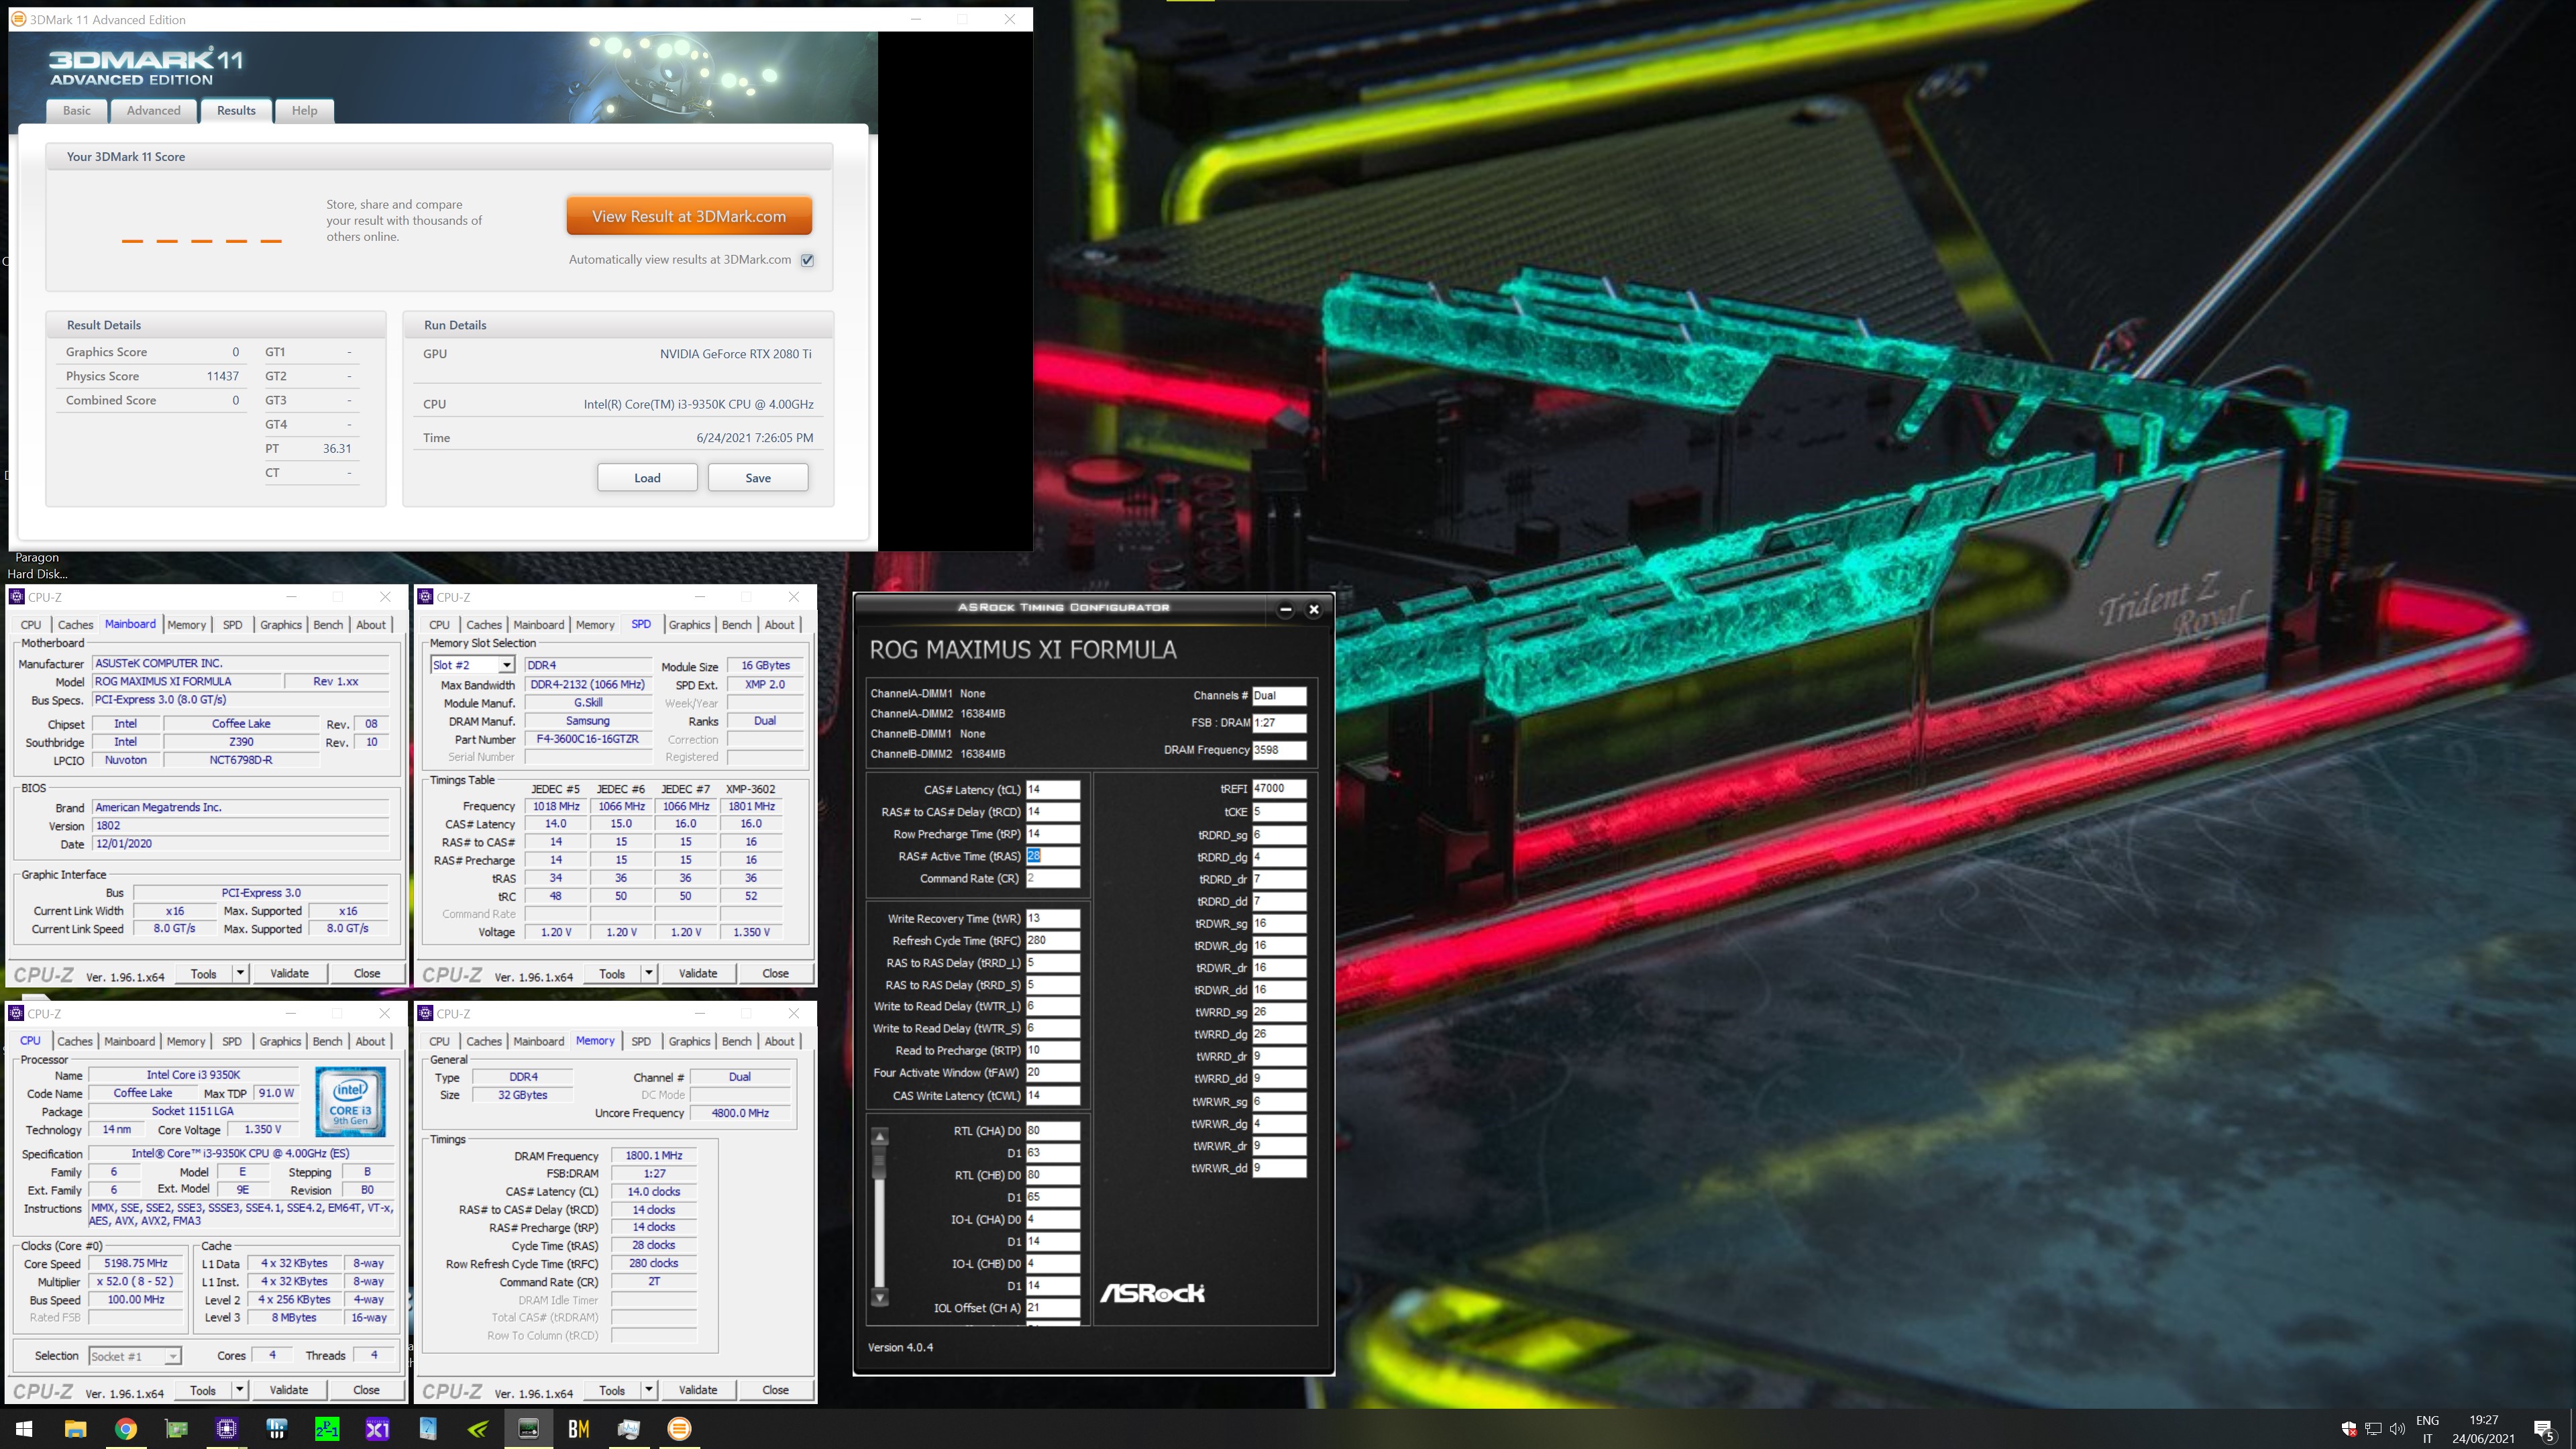Image resolution: width=2576 pixels, height=1449 pixels.
Task: Open the network connection tray icon
Action: click(x=2373, y=1428)
